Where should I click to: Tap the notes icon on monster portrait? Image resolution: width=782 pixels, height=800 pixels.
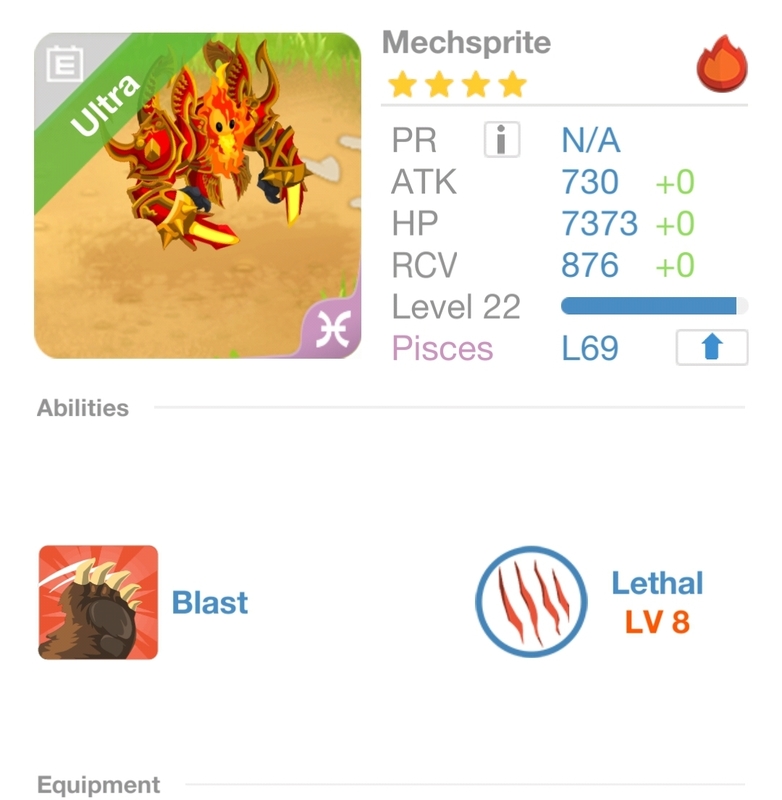[65, 63]
